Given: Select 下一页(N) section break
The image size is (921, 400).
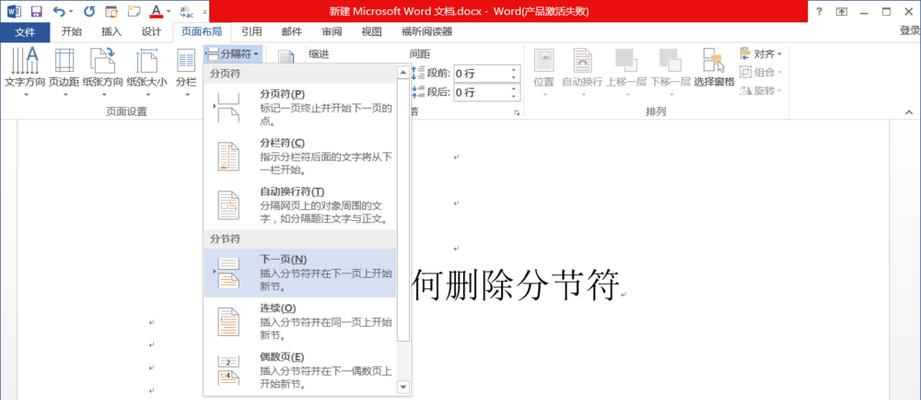Looking at the screenshot, I should [x=300, y=273].
